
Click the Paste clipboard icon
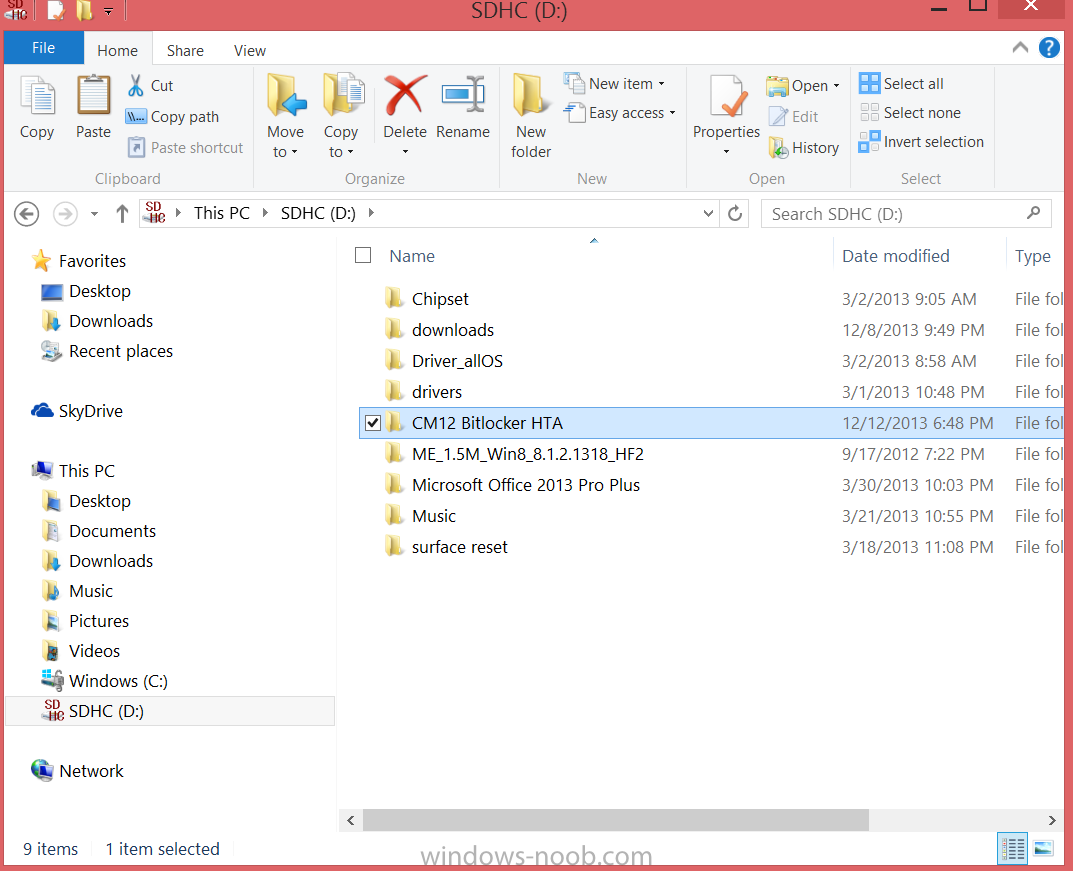pos(93,96)
